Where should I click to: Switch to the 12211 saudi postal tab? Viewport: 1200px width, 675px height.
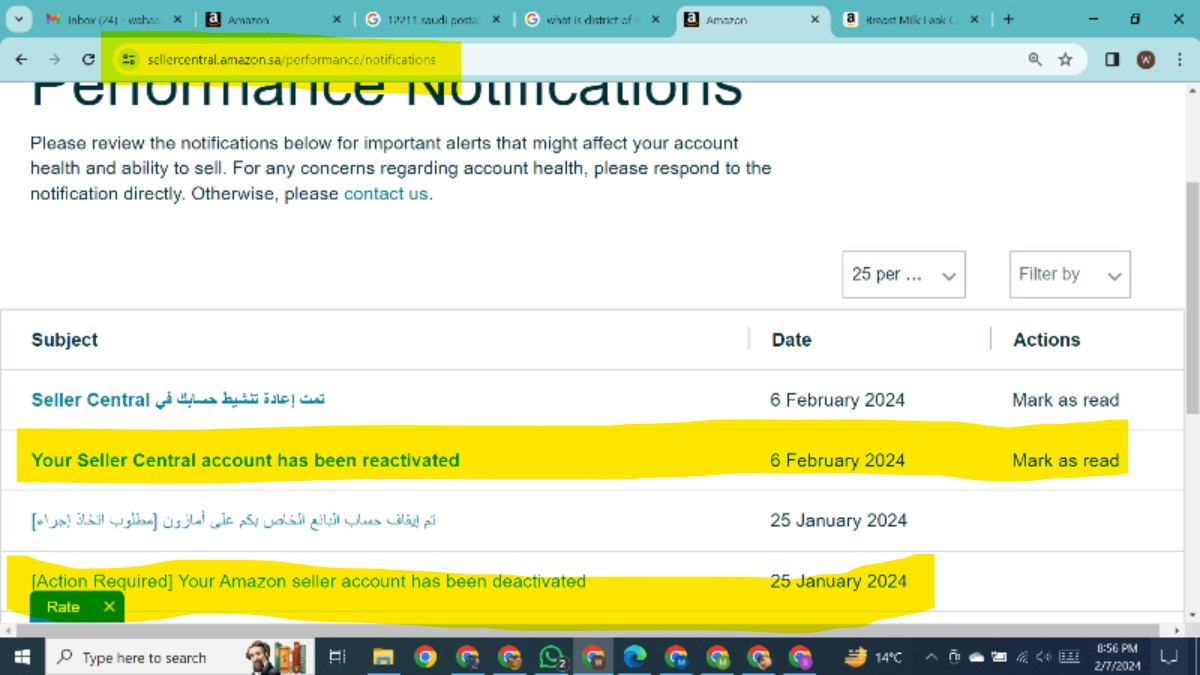point(433,19)
